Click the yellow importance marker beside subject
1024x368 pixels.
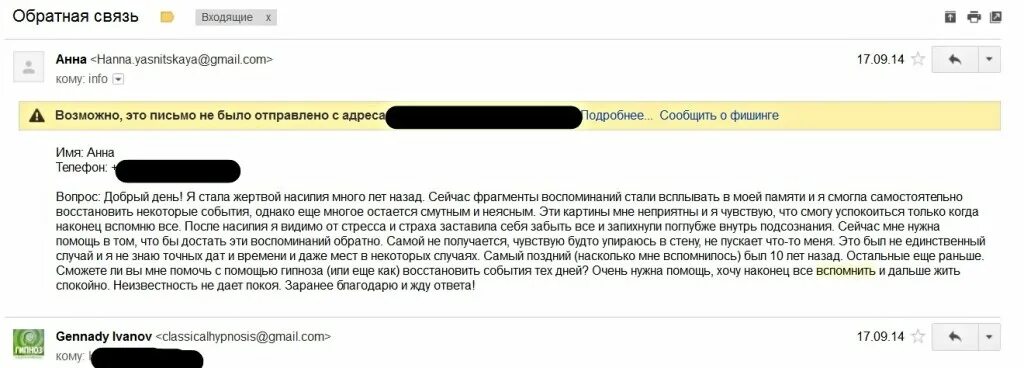(167, 18)
